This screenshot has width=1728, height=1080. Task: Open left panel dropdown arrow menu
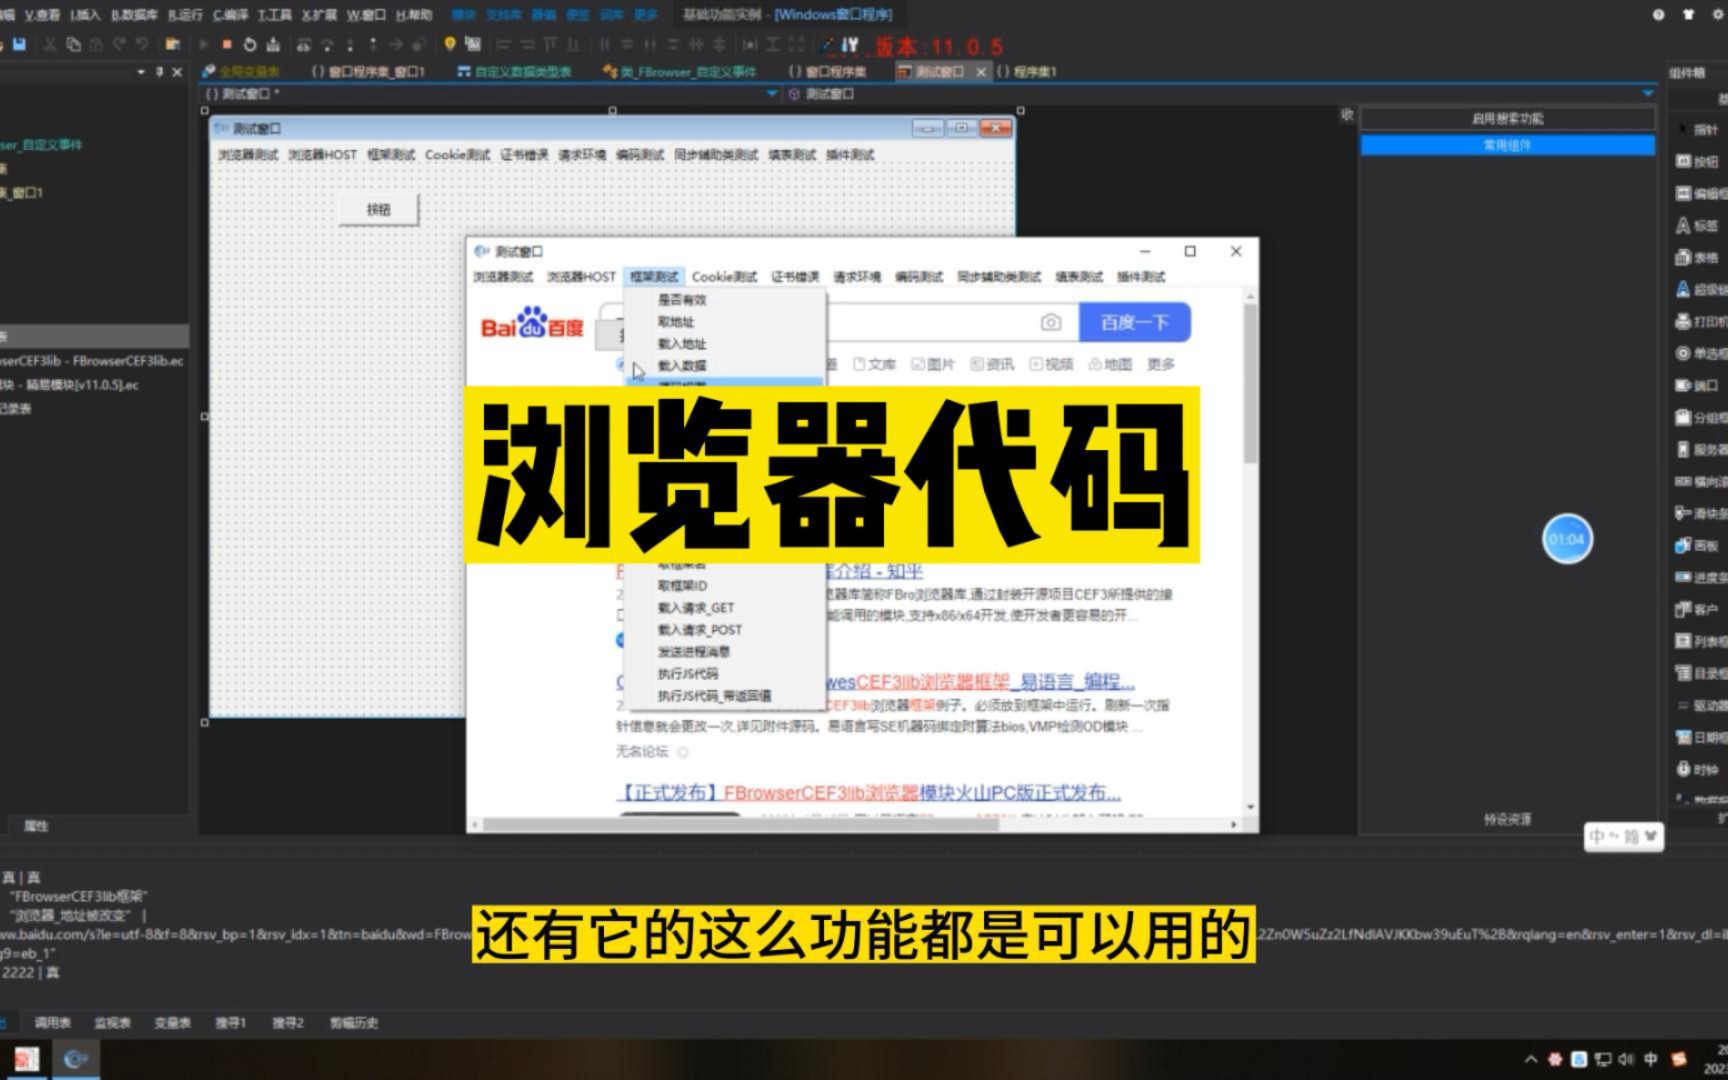click(141, 72)
